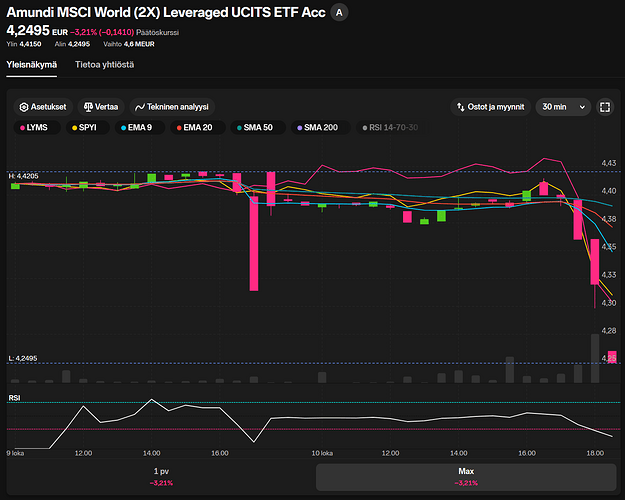This screenshot has width=625, height=500.
Task: Click the up-down arrows icon in Ostot ja myynnit
Action: [461, 107]
